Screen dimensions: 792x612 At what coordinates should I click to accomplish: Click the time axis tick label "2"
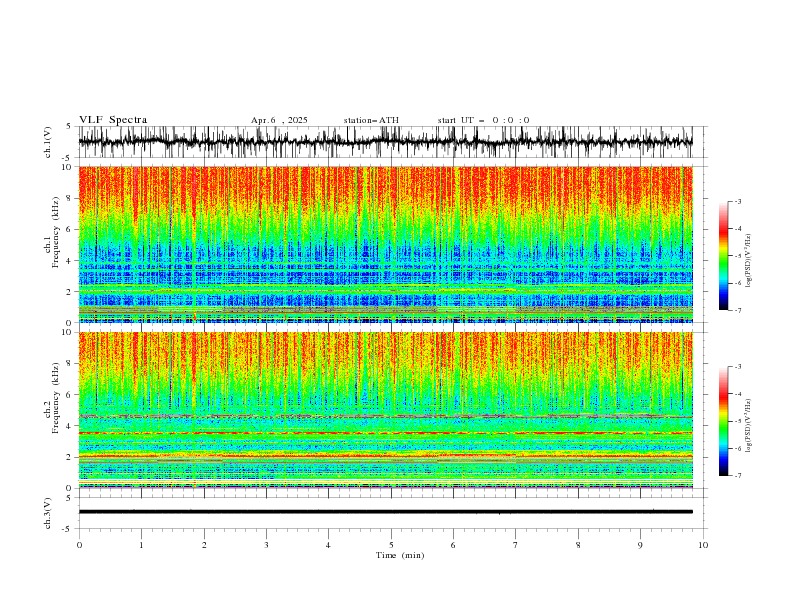click(204, 545)
